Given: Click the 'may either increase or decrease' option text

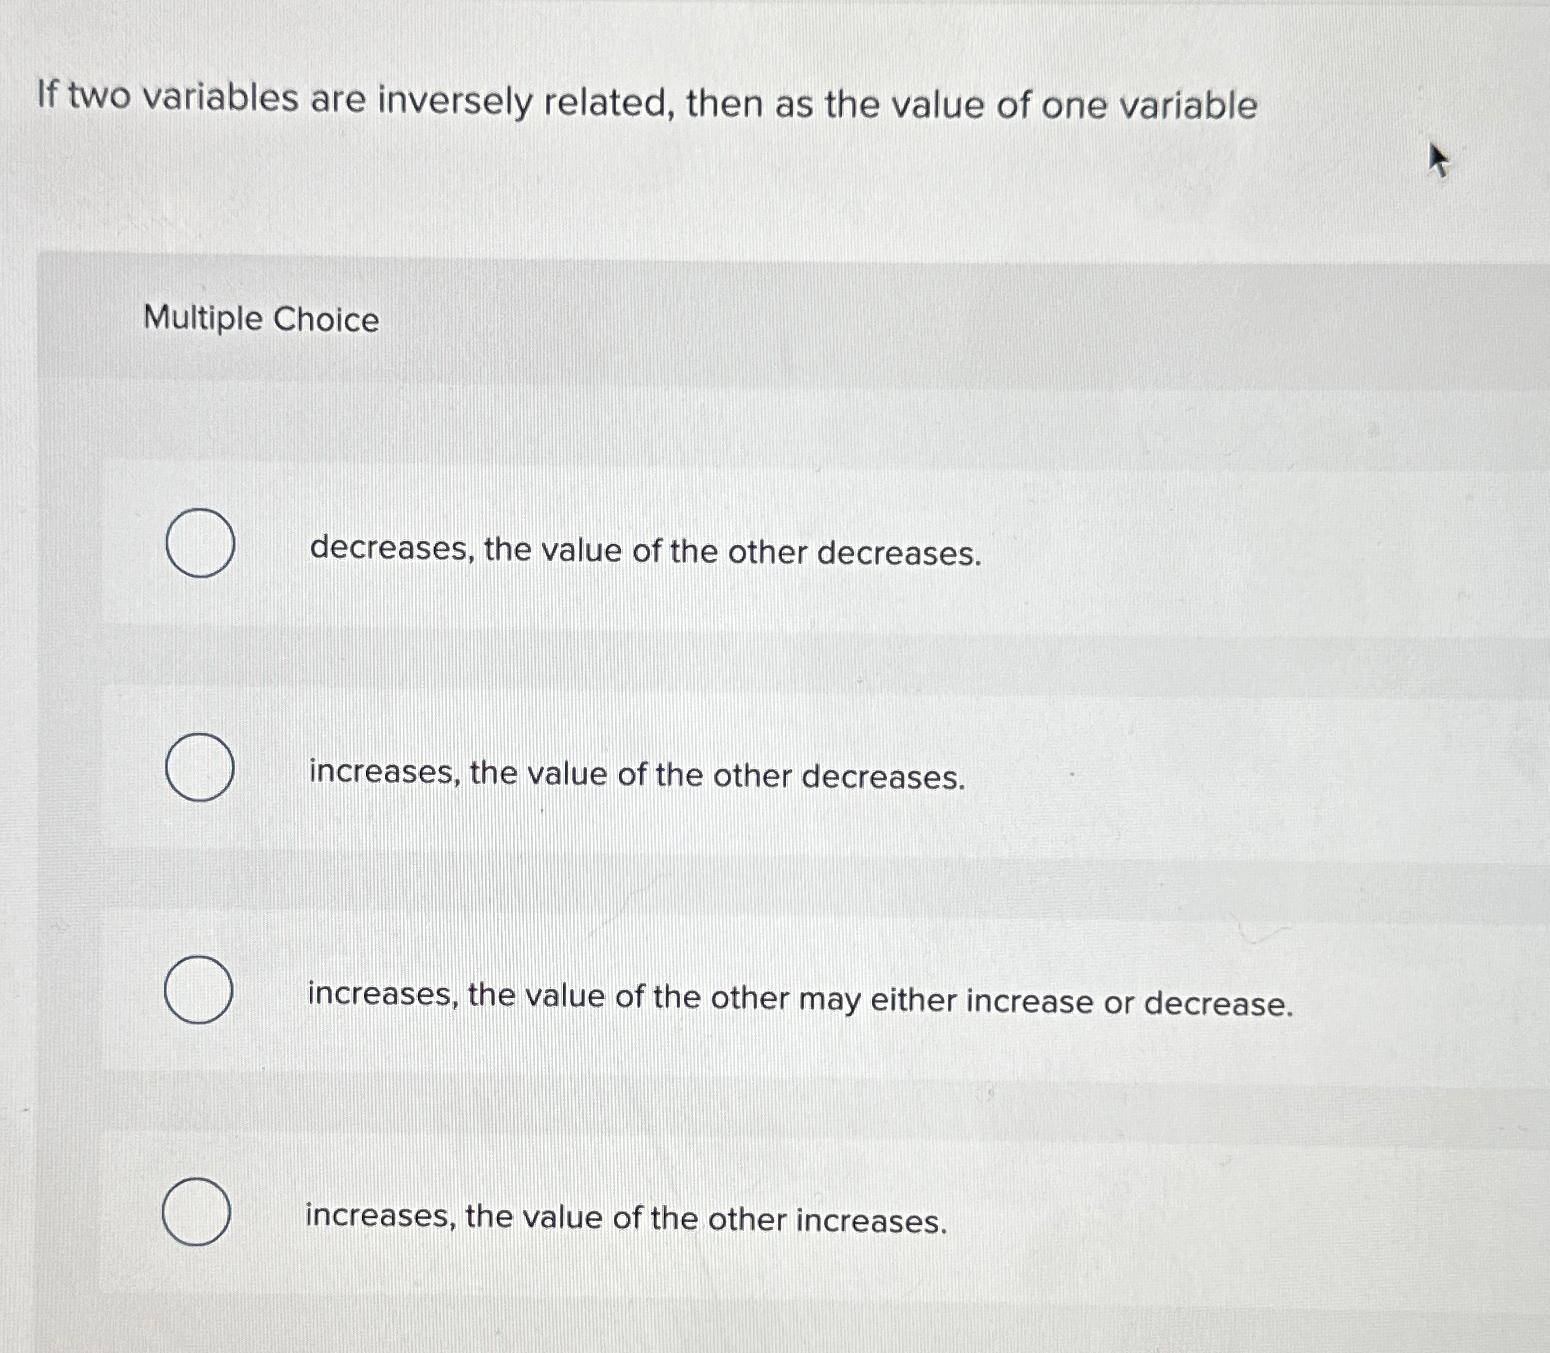Looking at the screenshot, I should 800,1000.
